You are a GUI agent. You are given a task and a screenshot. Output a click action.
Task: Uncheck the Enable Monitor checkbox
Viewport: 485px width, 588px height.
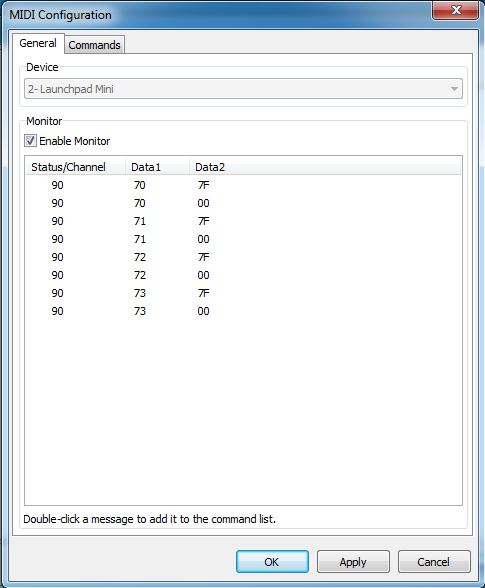30,141
